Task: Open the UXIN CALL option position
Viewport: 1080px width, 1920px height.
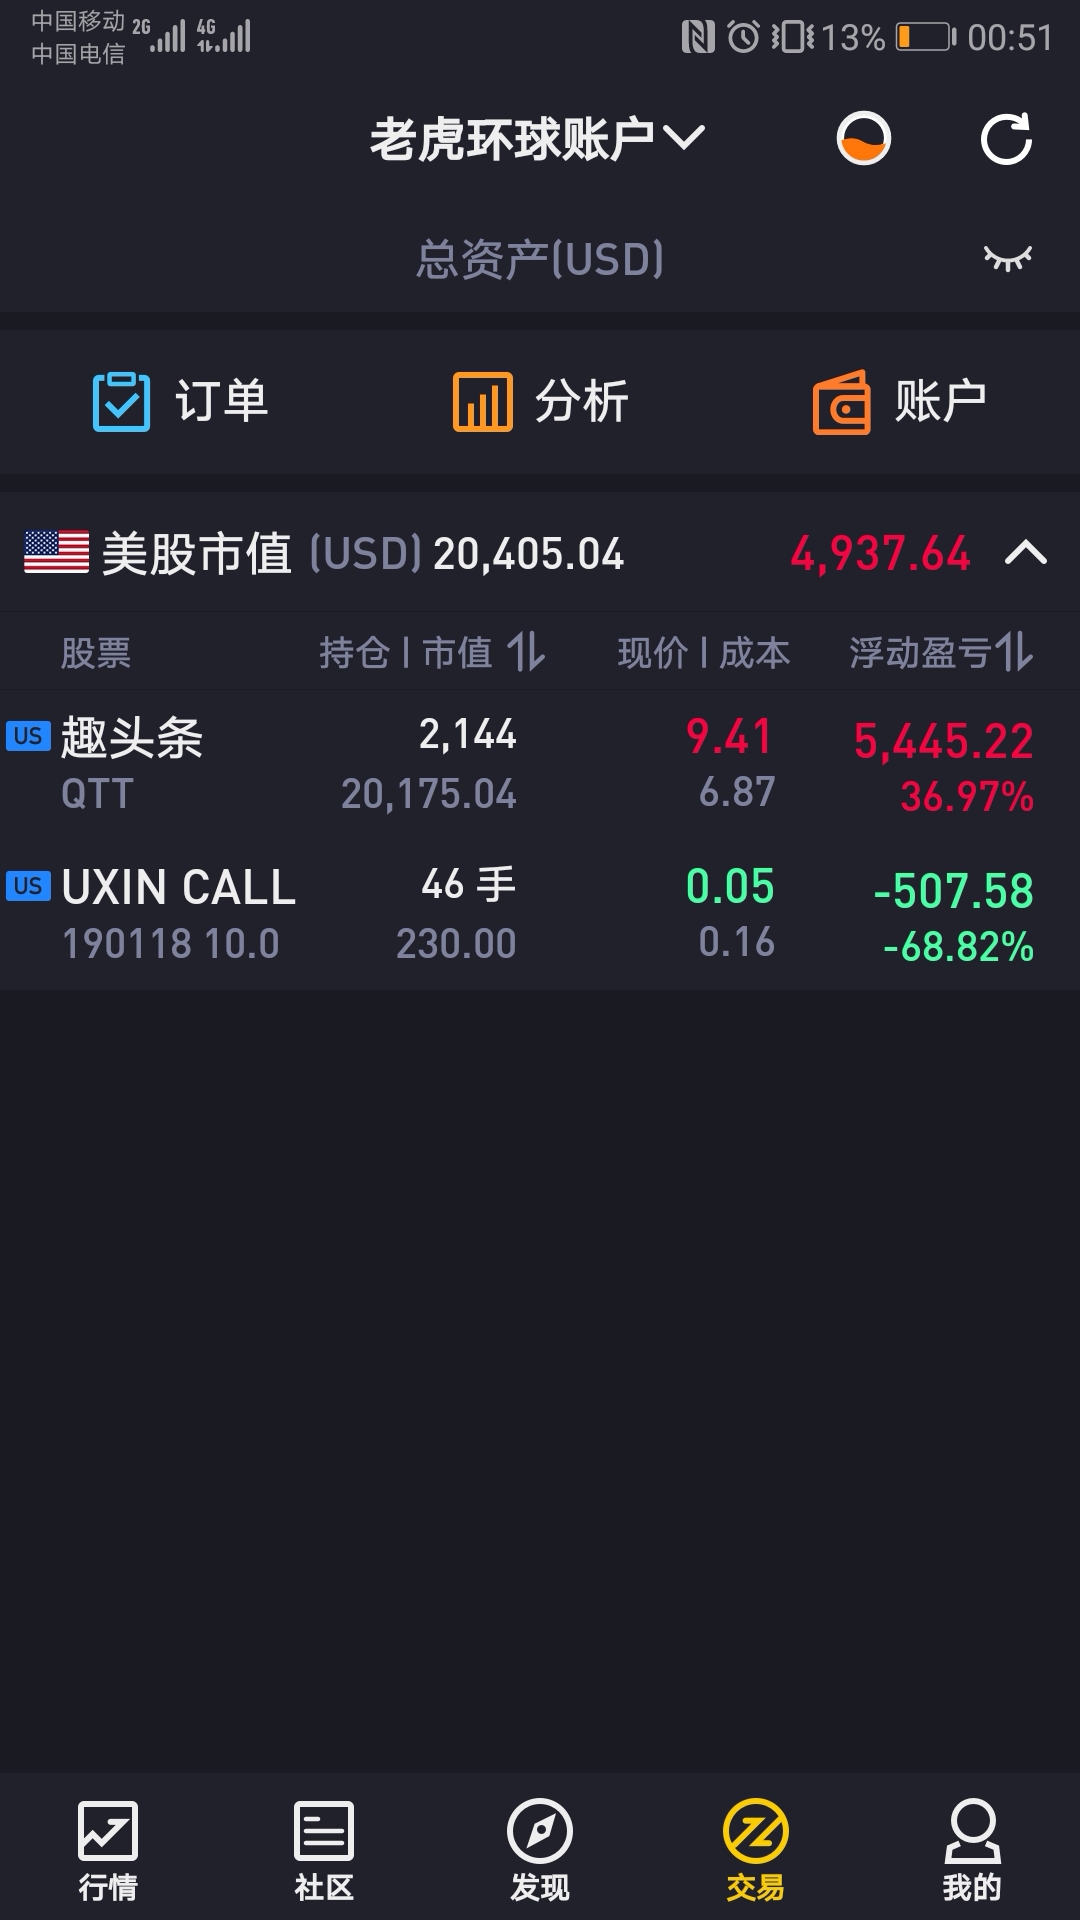Action: coord(540,915)
